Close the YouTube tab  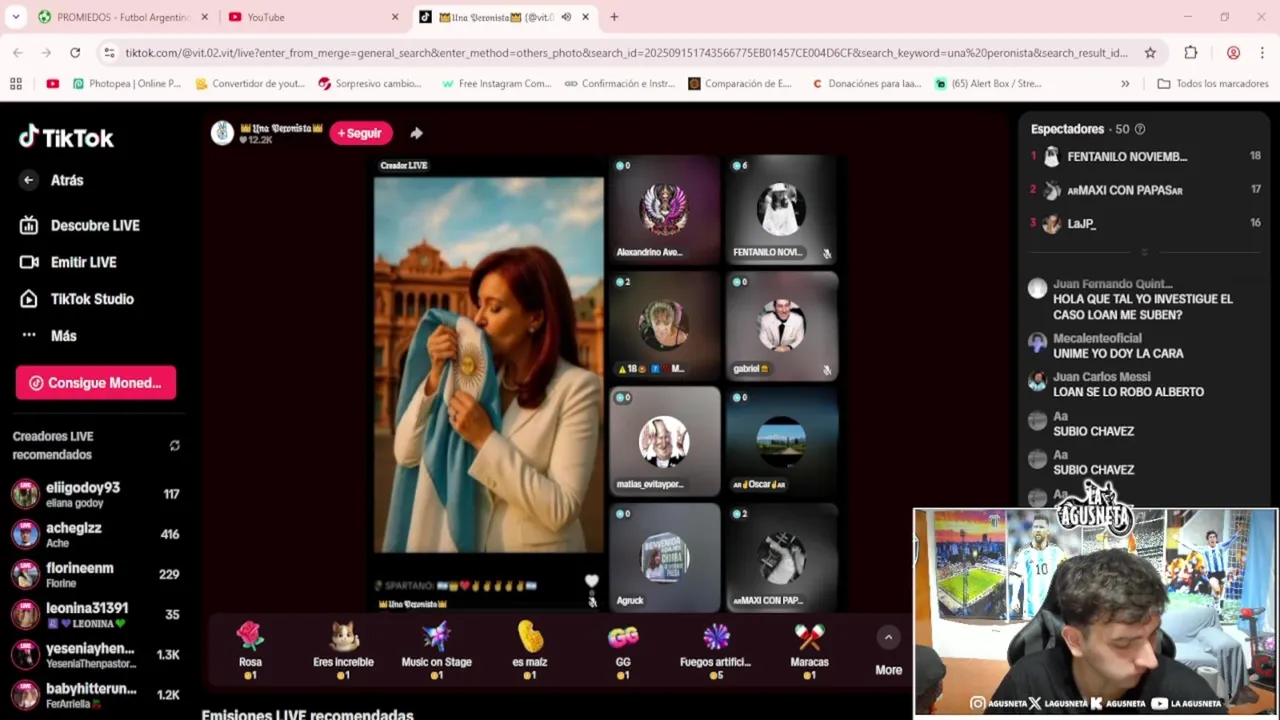tap(394, 17)
